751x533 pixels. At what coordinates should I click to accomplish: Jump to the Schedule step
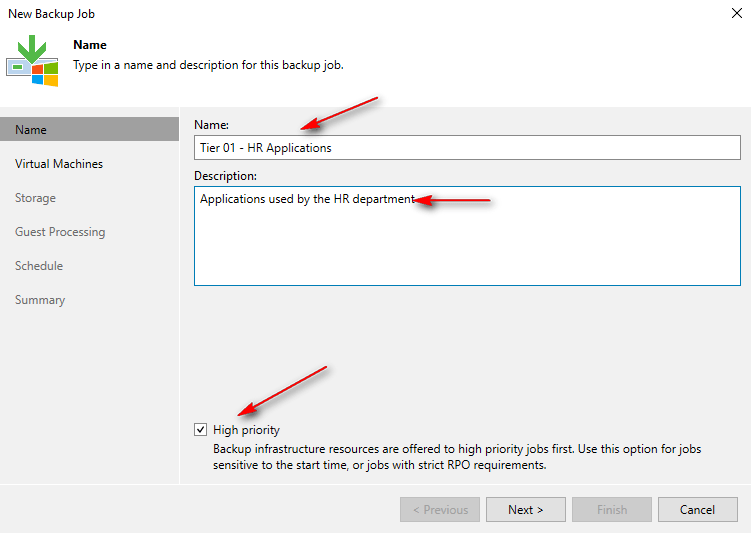point(39,266)
